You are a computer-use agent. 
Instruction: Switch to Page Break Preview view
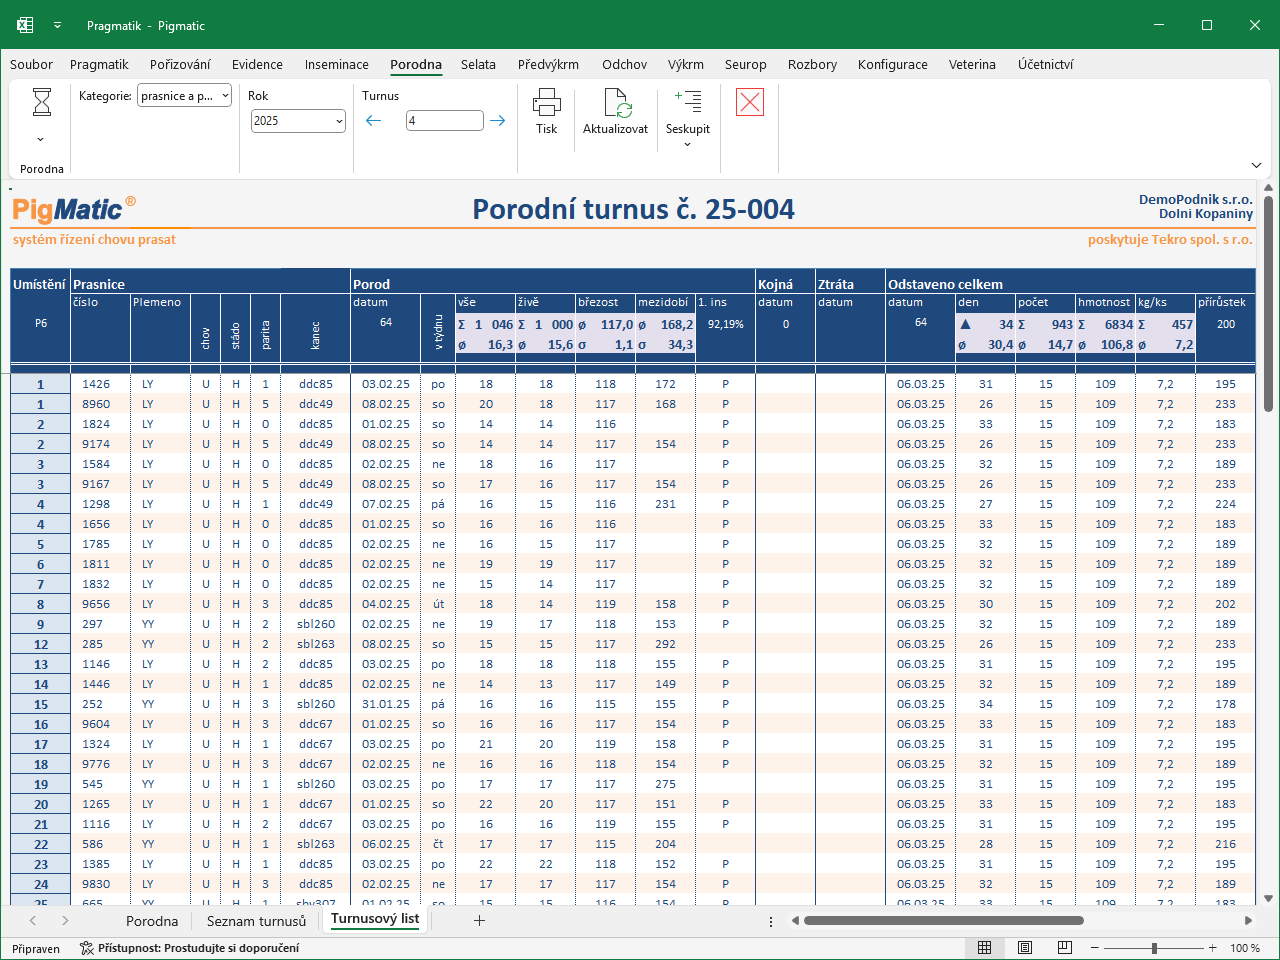(1065, 948)
